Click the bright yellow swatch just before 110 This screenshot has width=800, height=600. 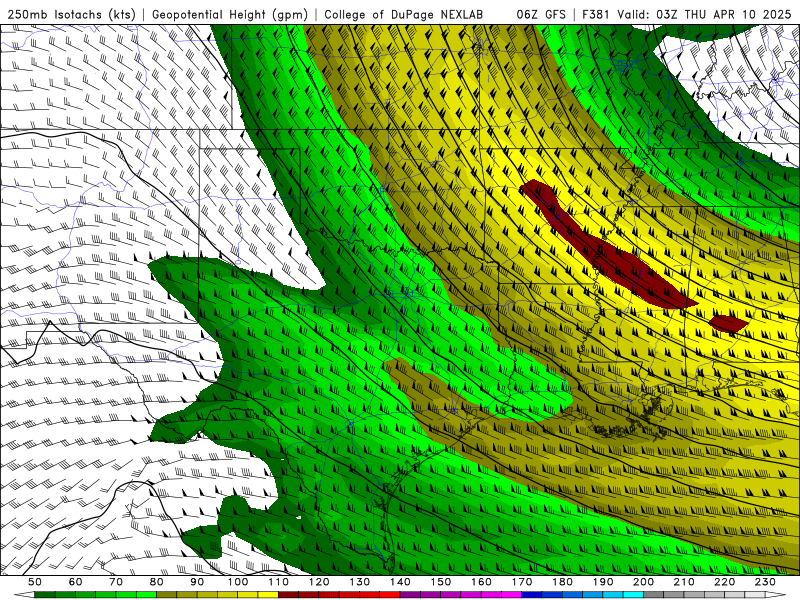(x=268, y=595)
